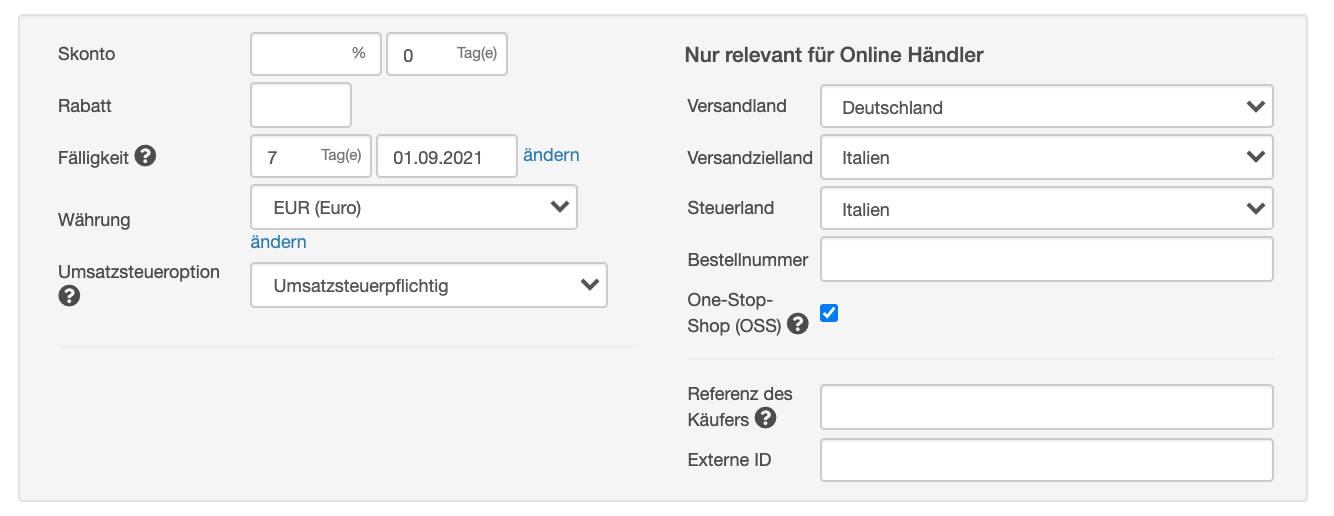Viewport: 1334px width, 516px height.
Task: Expand the Versandzielland Italien dropdown
Action: [1047, 157]
